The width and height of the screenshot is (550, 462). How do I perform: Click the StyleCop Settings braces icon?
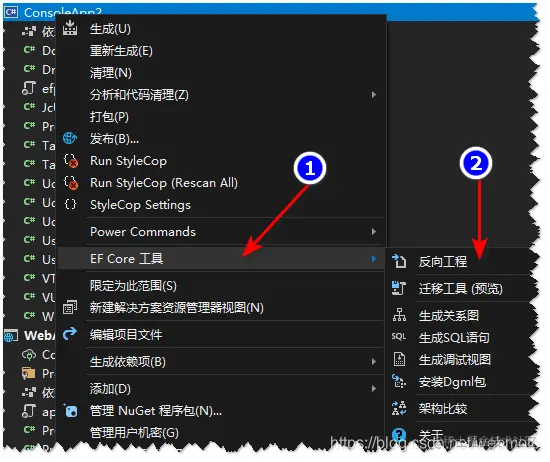coord(70,204)
